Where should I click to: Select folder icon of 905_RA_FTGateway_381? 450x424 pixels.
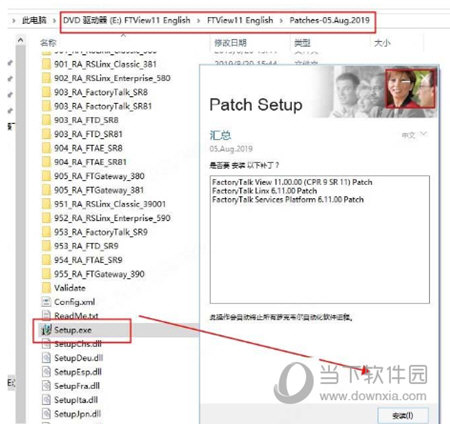tap(46, 190)
